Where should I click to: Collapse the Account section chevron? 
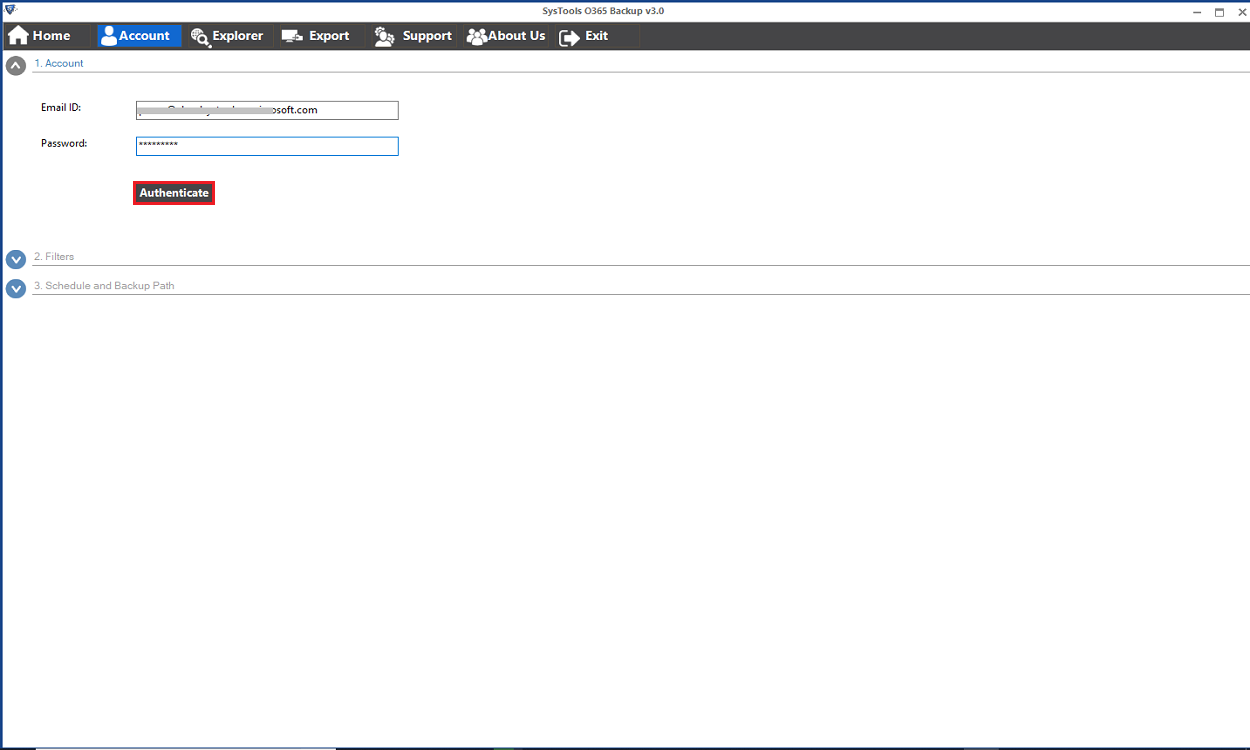pos(16,66)
